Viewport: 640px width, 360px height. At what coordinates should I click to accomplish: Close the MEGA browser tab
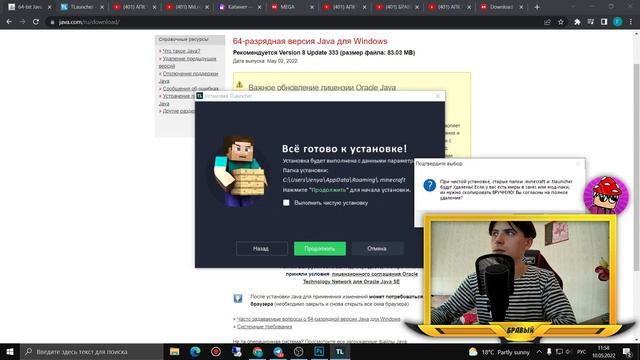tap(311, 7)
